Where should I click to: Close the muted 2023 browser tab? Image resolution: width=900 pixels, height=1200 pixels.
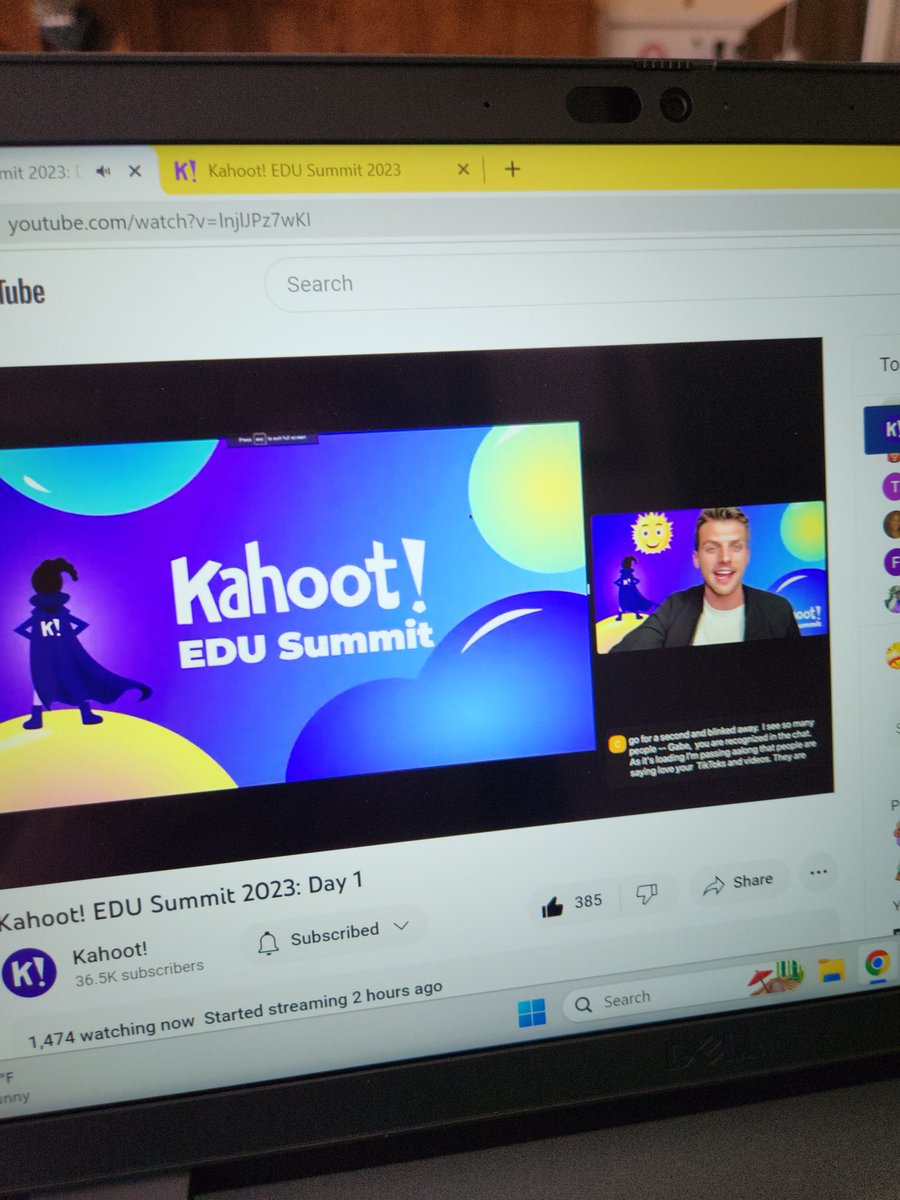point(135,171)
